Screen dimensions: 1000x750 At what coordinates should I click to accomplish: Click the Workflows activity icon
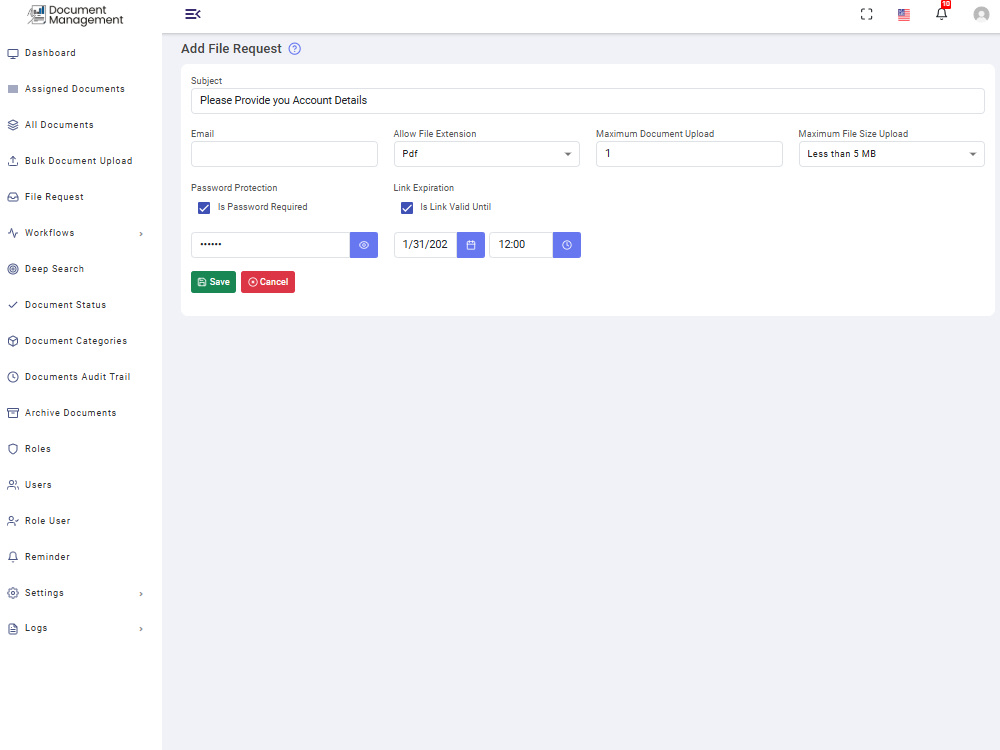point(13,233)
